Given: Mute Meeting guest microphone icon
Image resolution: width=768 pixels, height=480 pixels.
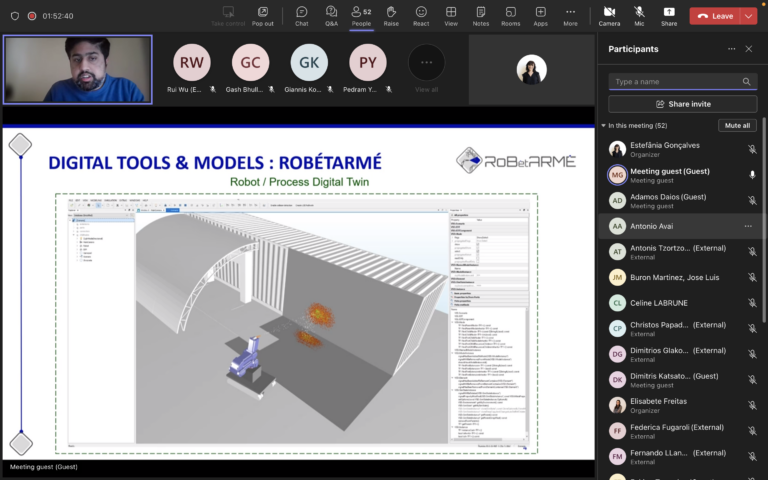Looking at the screenshot, I should [x=752, y=175].
